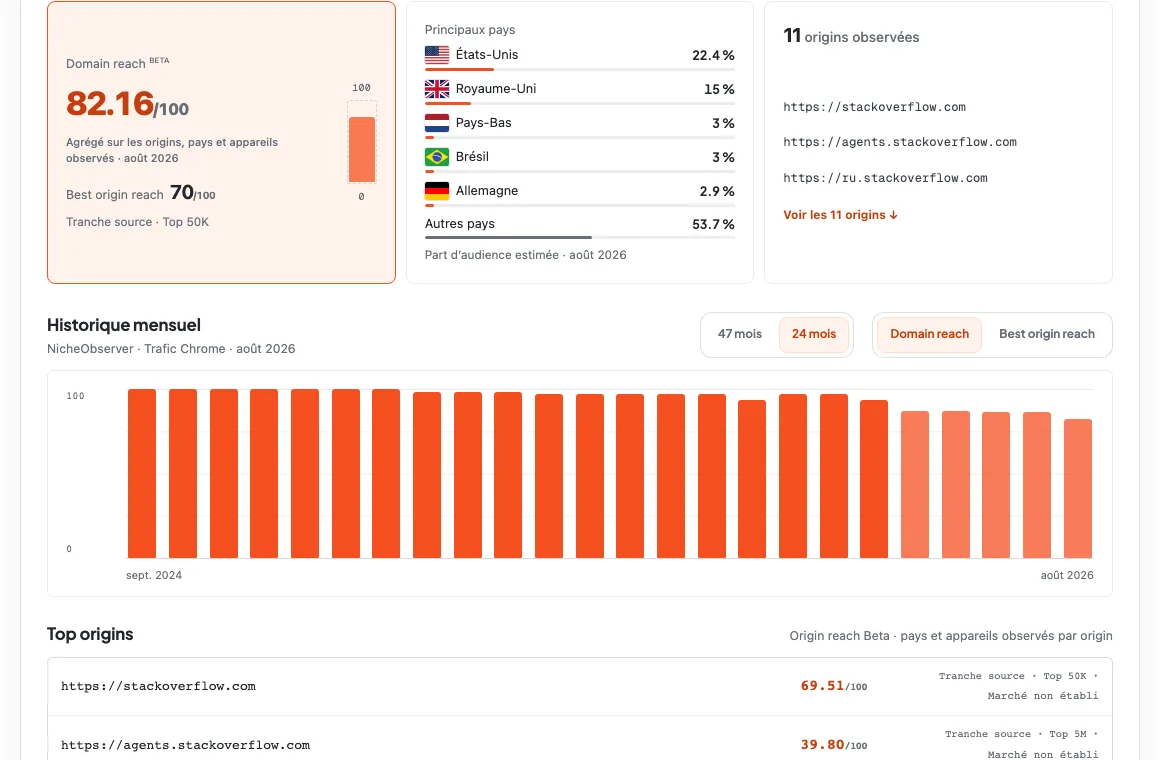This screenshot has height=760, width=1160.
Task: Click the Brazil flag icon
Action: 436,157
